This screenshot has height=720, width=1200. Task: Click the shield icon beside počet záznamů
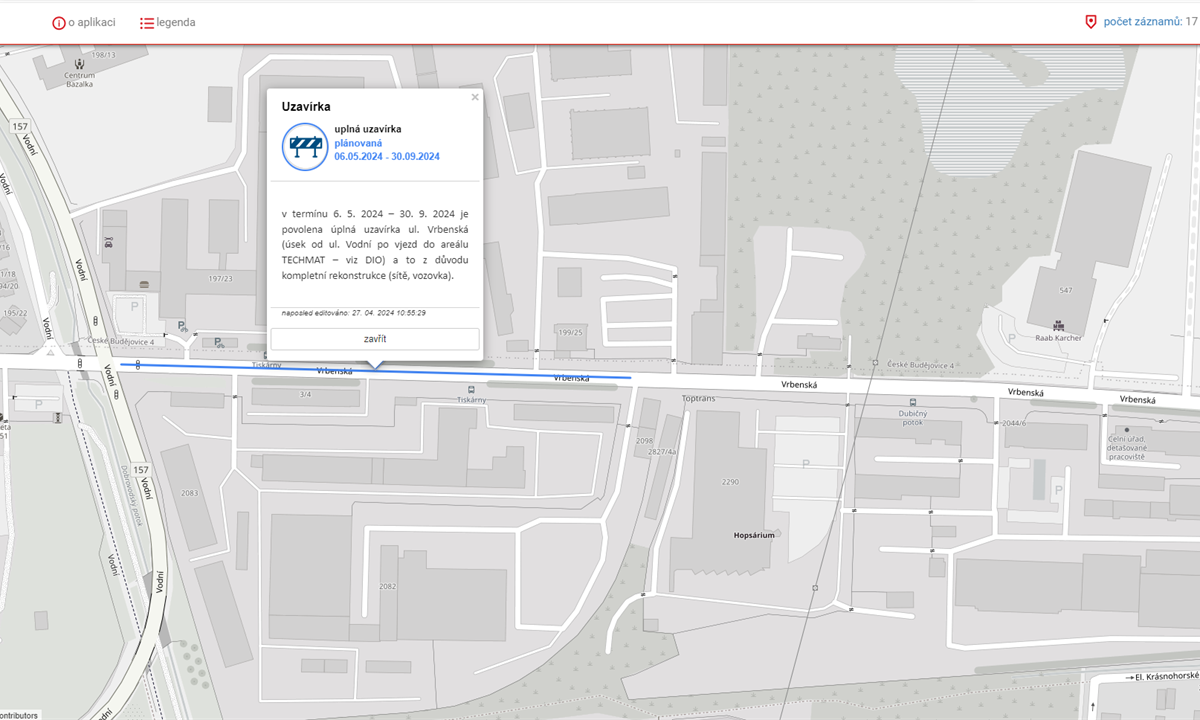[x=1090, y=21]
